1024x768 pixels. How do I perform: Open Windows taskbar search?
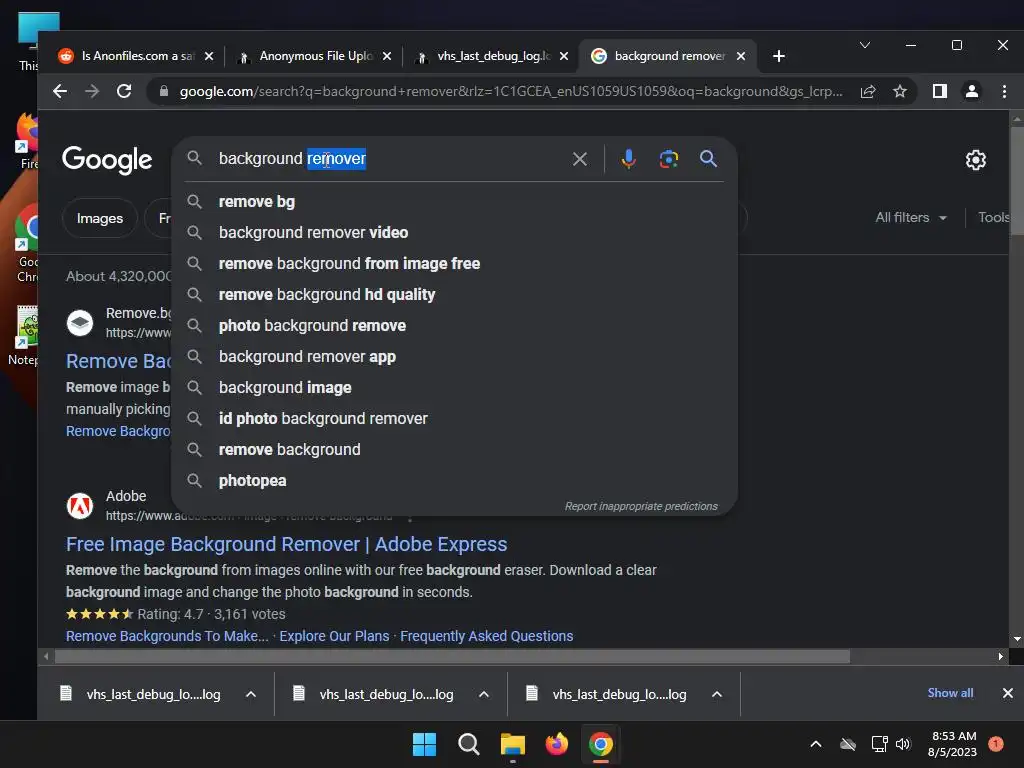tap(468, 744)
